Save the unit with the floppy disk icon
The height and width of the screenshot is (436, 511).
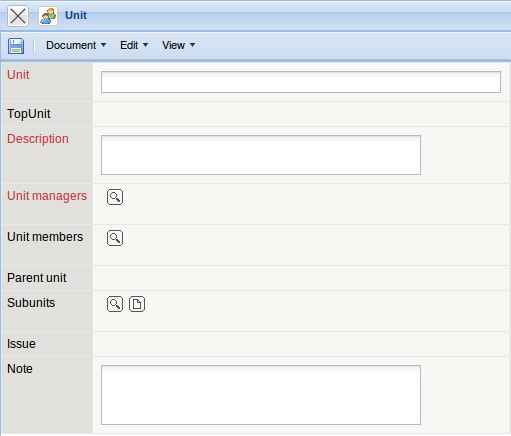16,45
